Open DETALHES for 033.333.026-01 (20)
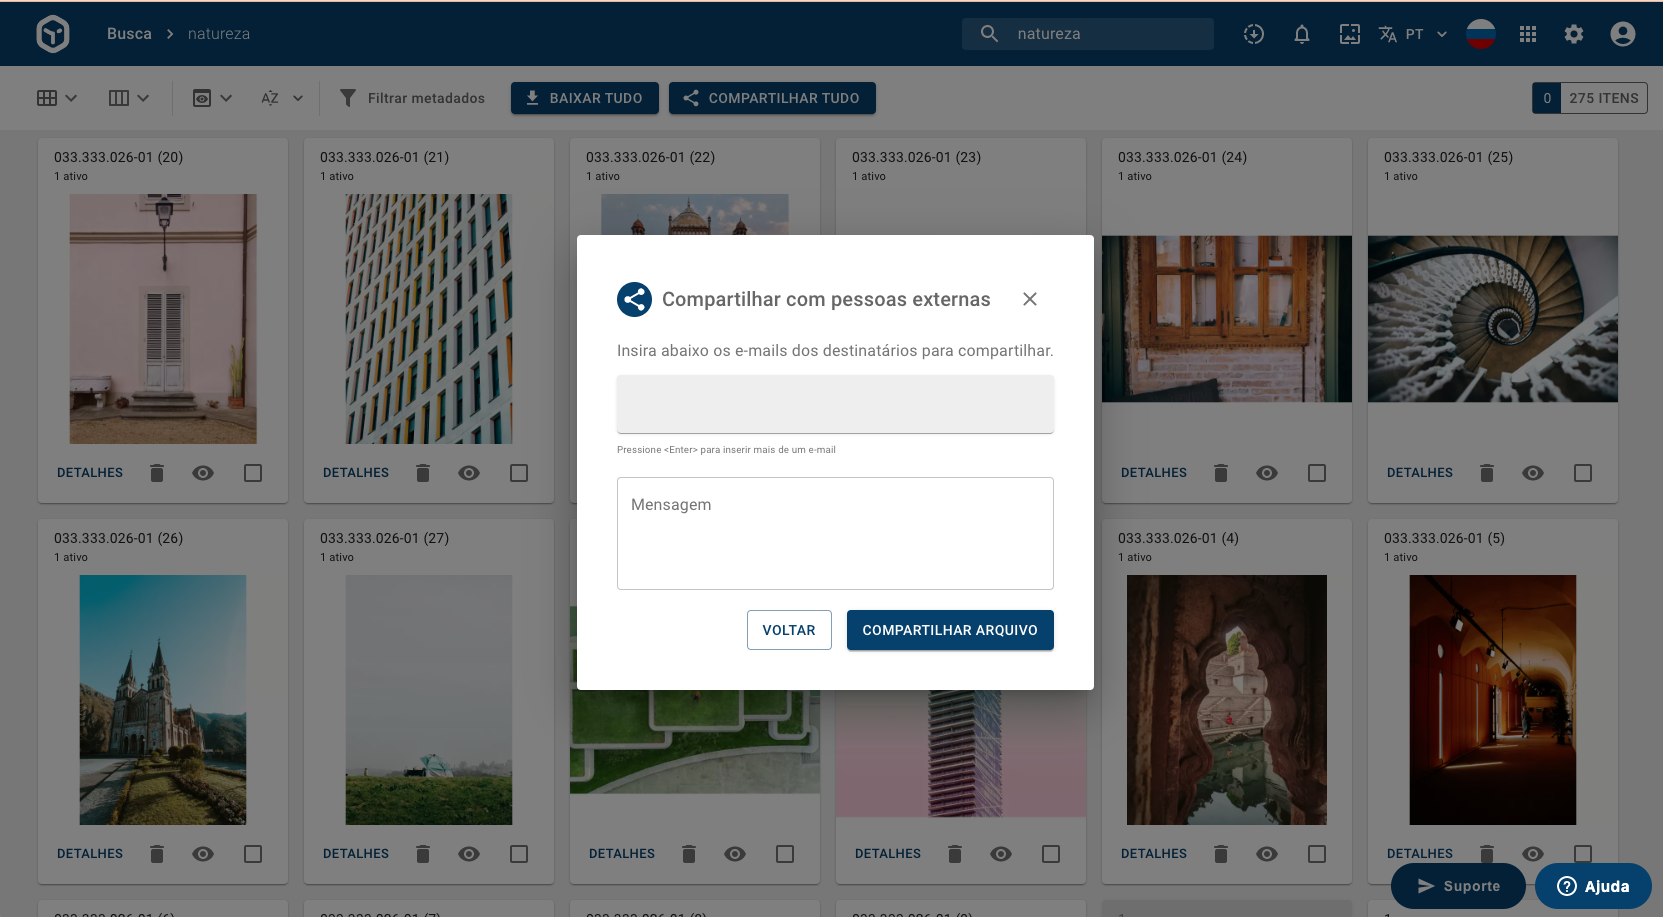The width and height of the screenshot is (1663, 917). (90, 473)
